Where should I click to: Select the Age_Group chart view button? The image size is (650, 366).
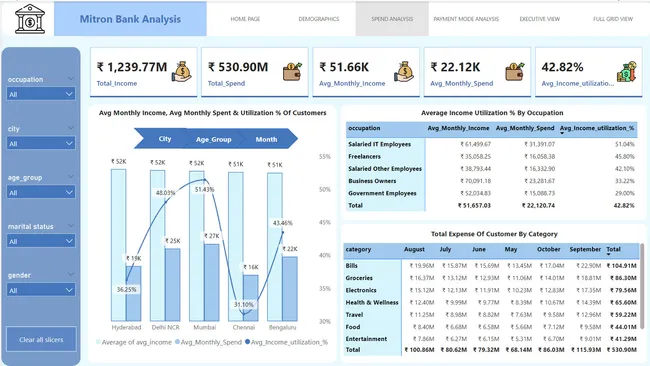point(214,139)
